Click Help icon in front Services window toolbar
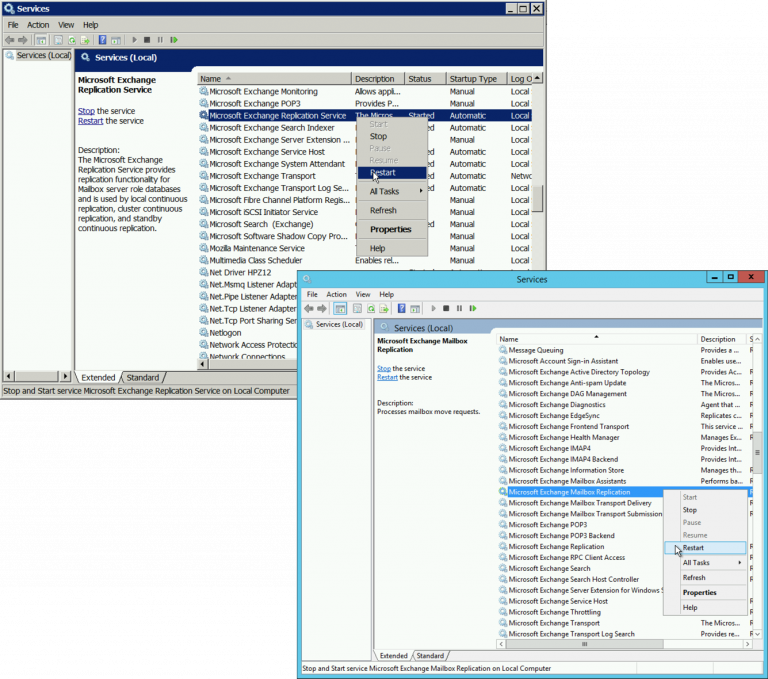 402,309
